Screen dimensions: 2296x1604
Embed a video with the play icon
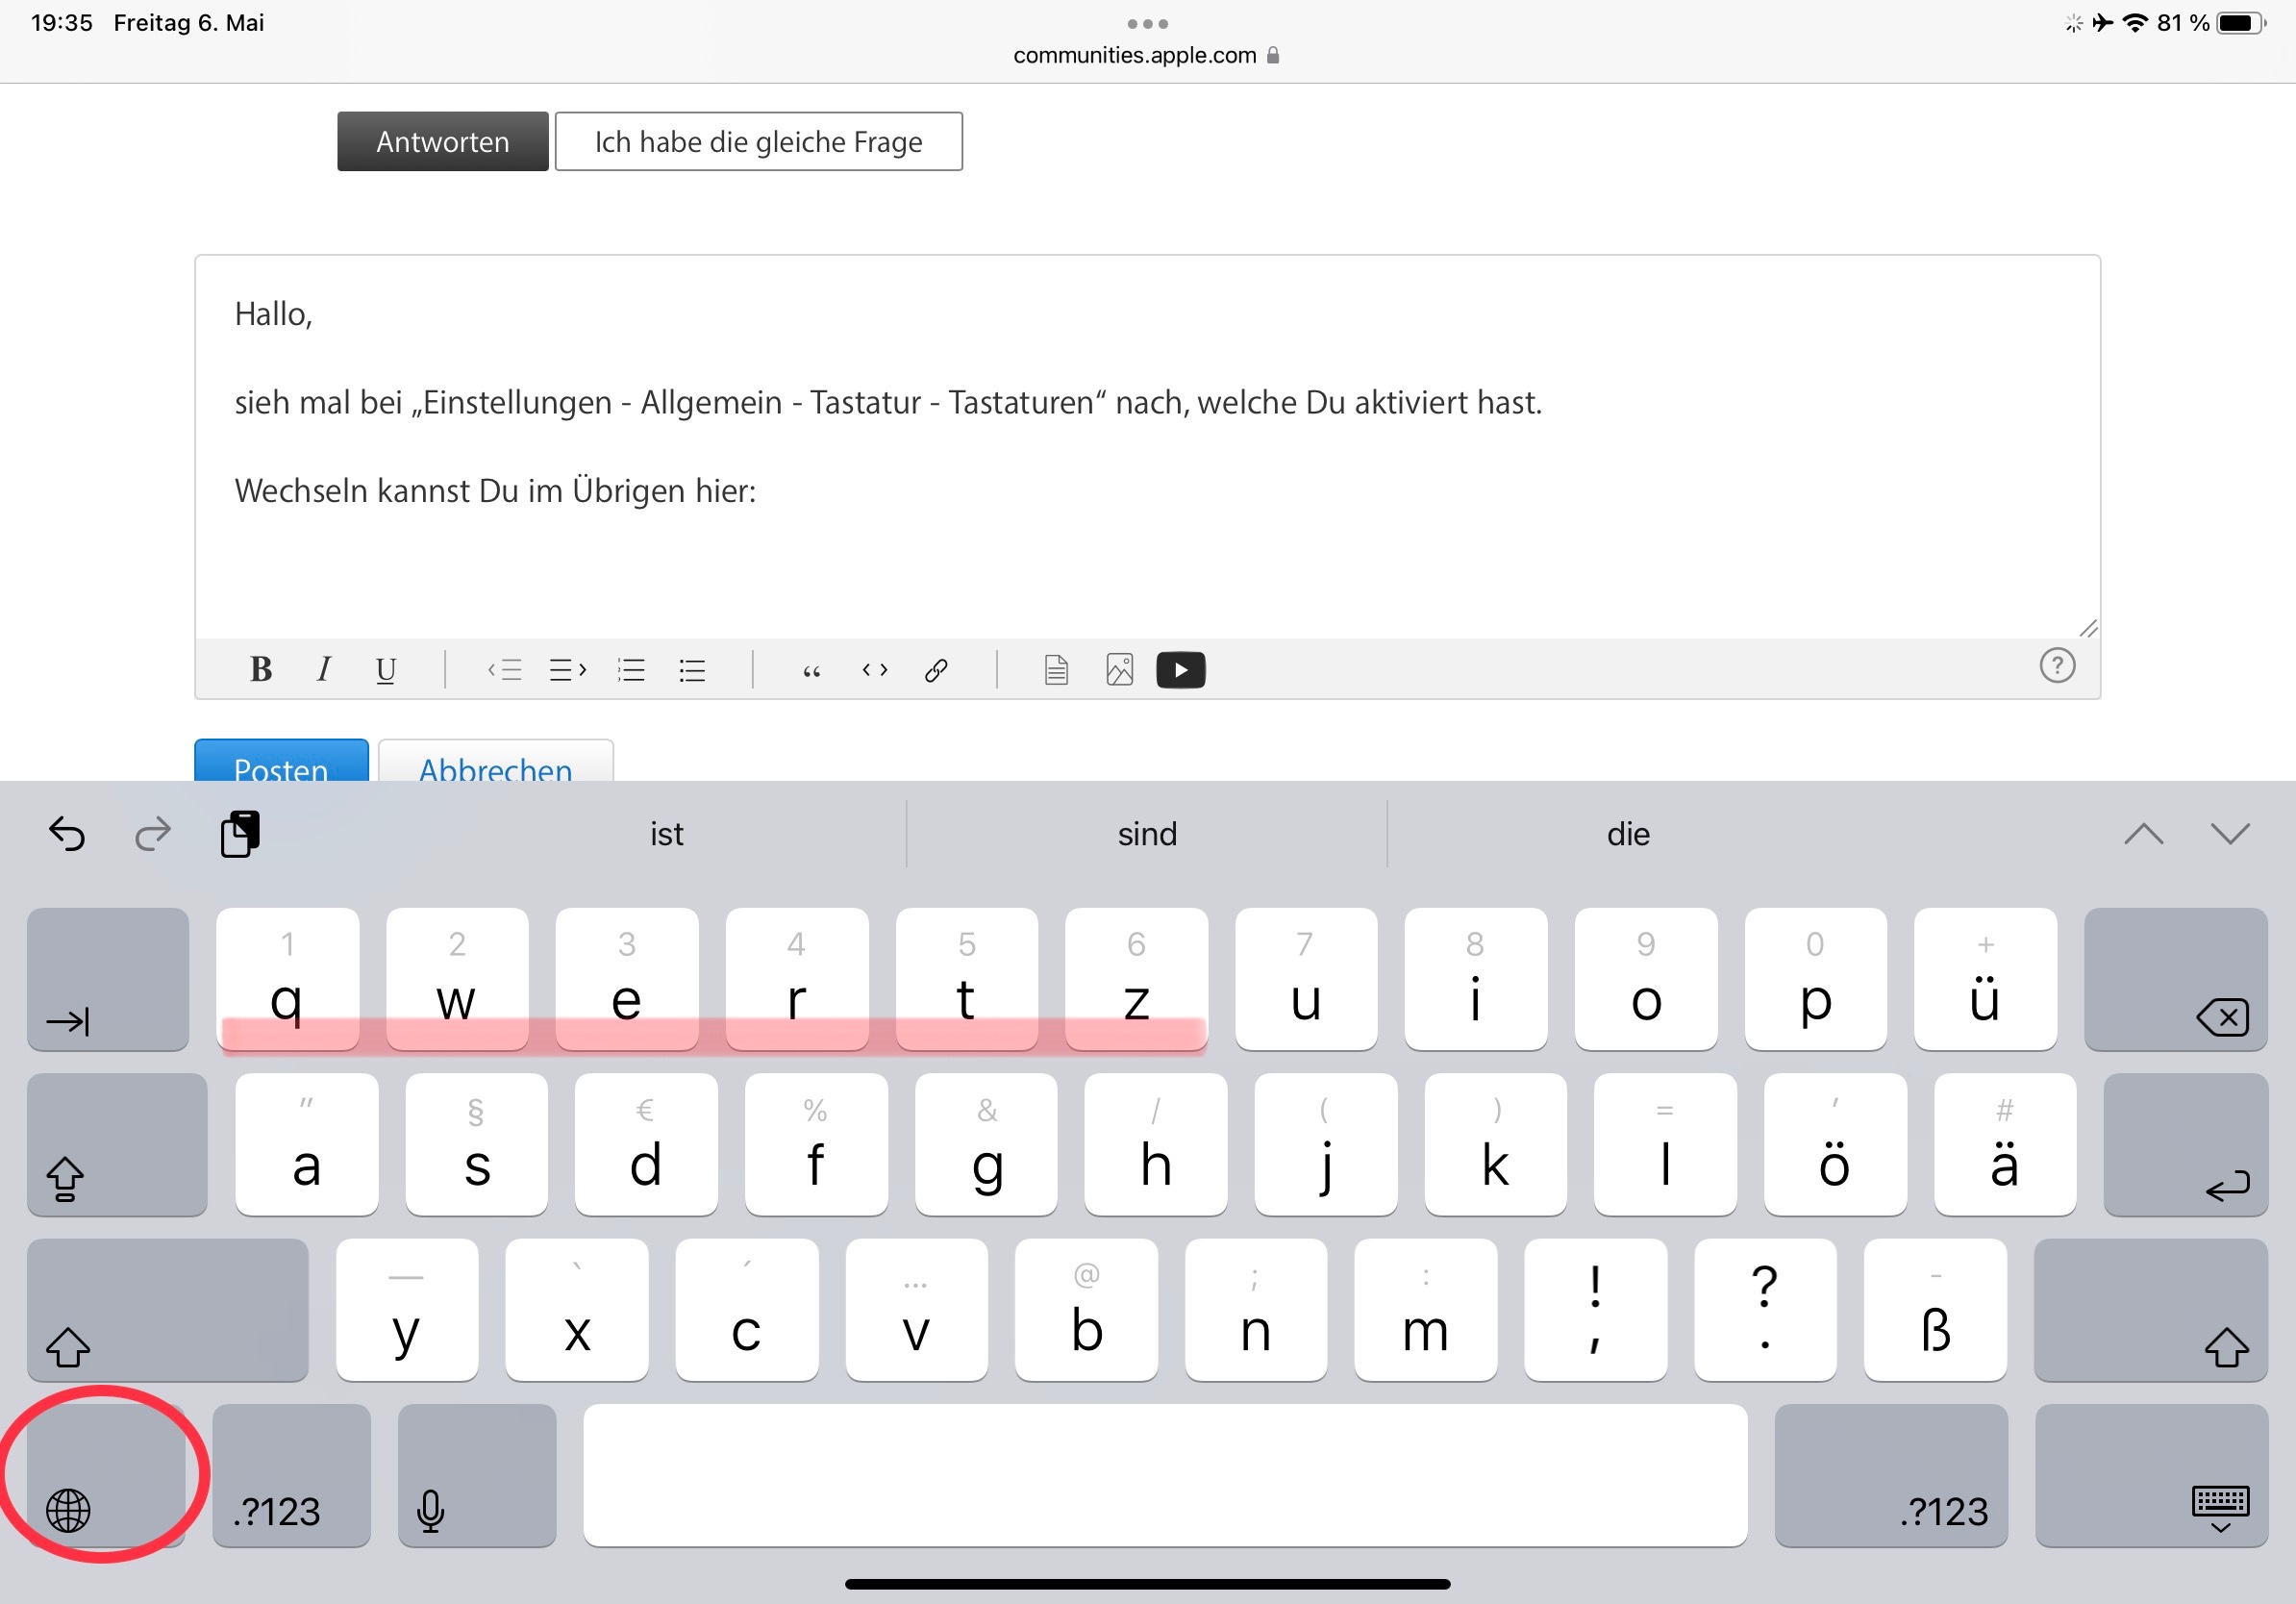pyautogui.click(x=1180, y=669)
